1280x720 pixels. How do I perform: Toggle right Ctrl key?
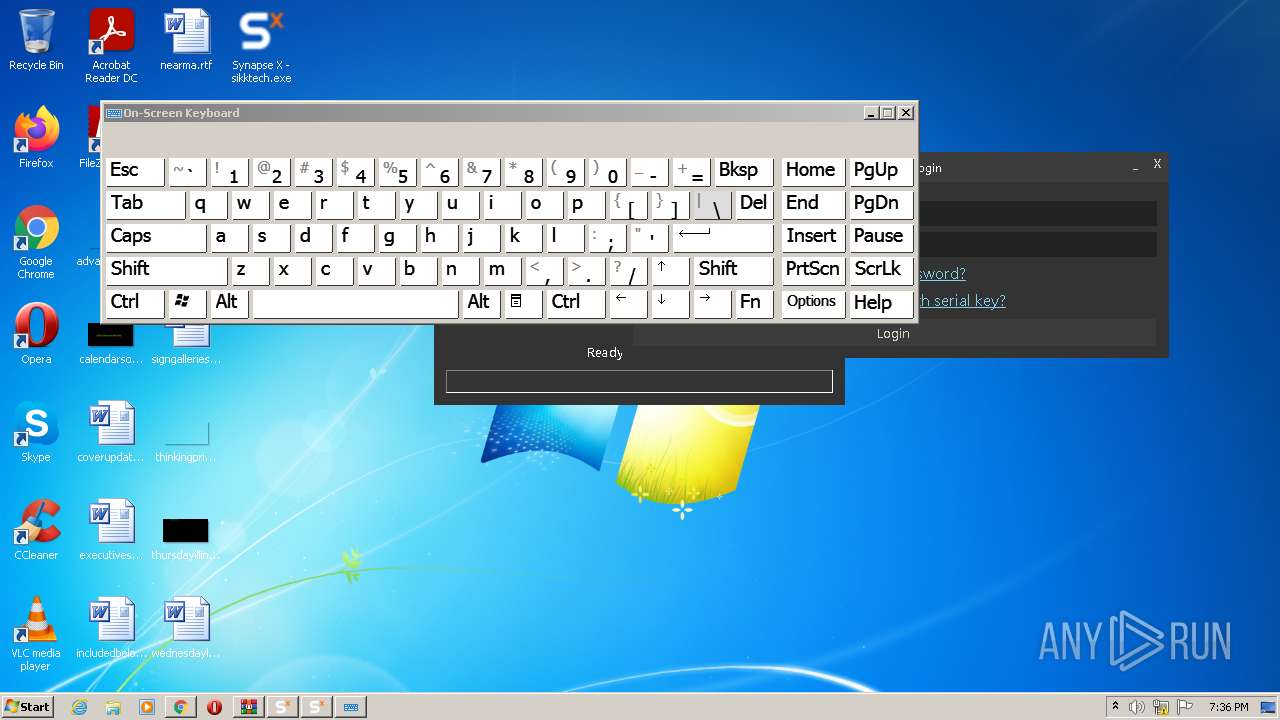tap(576, 302)
